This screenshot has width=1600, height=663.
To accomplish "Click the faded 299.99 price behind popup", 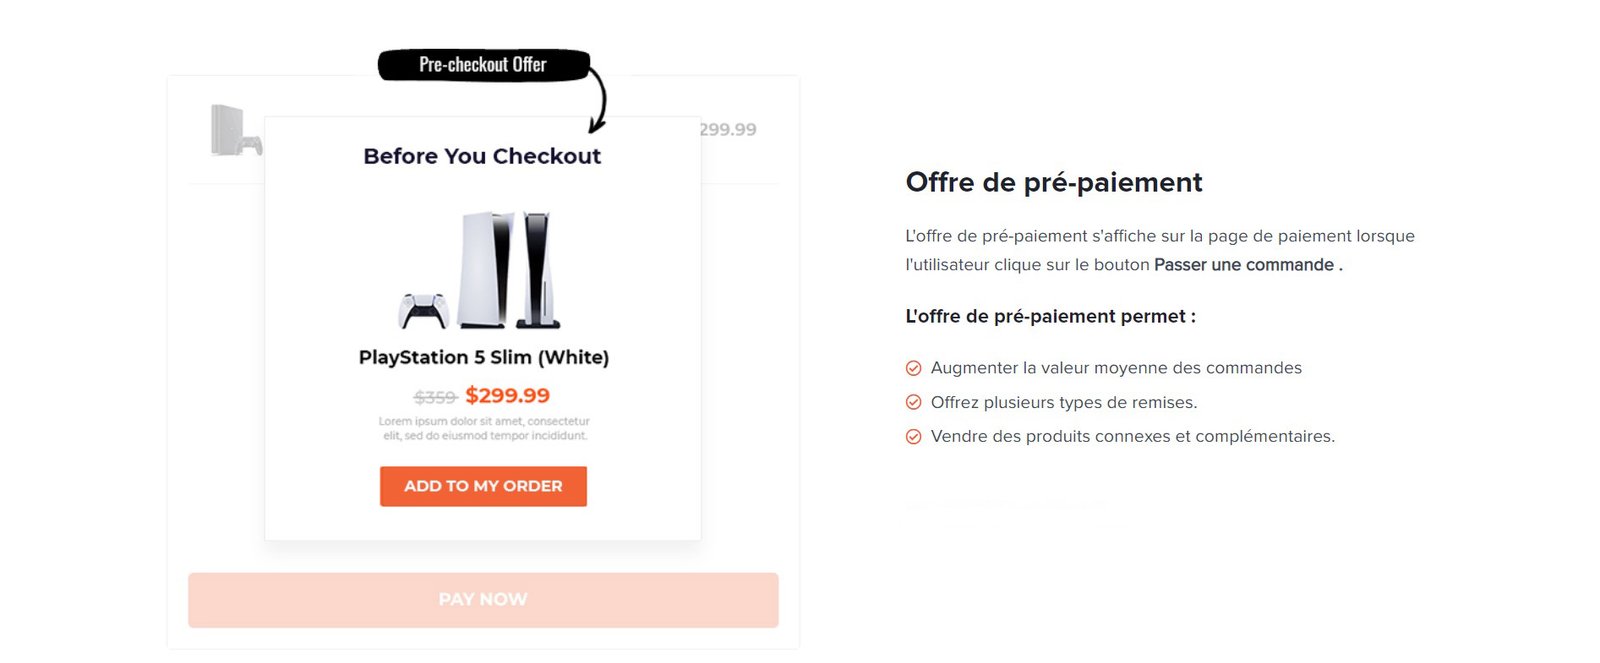I will point(728,130).
